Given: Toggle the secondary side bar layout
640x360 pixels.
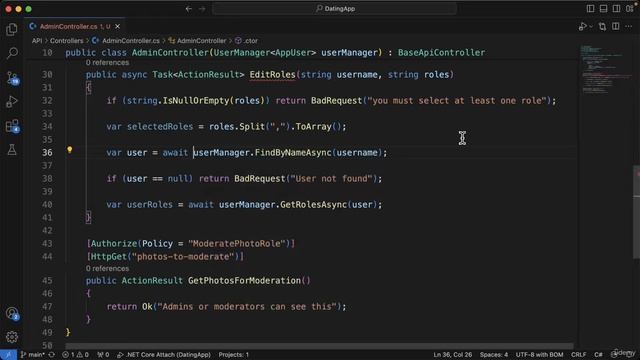Looking at the screenshot, I should (x=616, y=9).
